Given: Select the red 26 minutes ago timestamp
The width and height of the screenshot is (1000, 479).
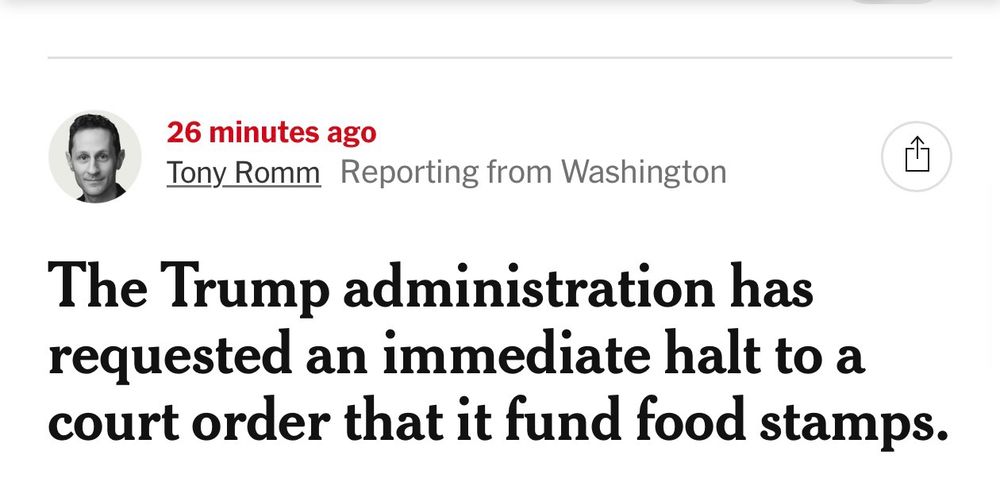Looking at the screenshot, I should pos(272,132).
